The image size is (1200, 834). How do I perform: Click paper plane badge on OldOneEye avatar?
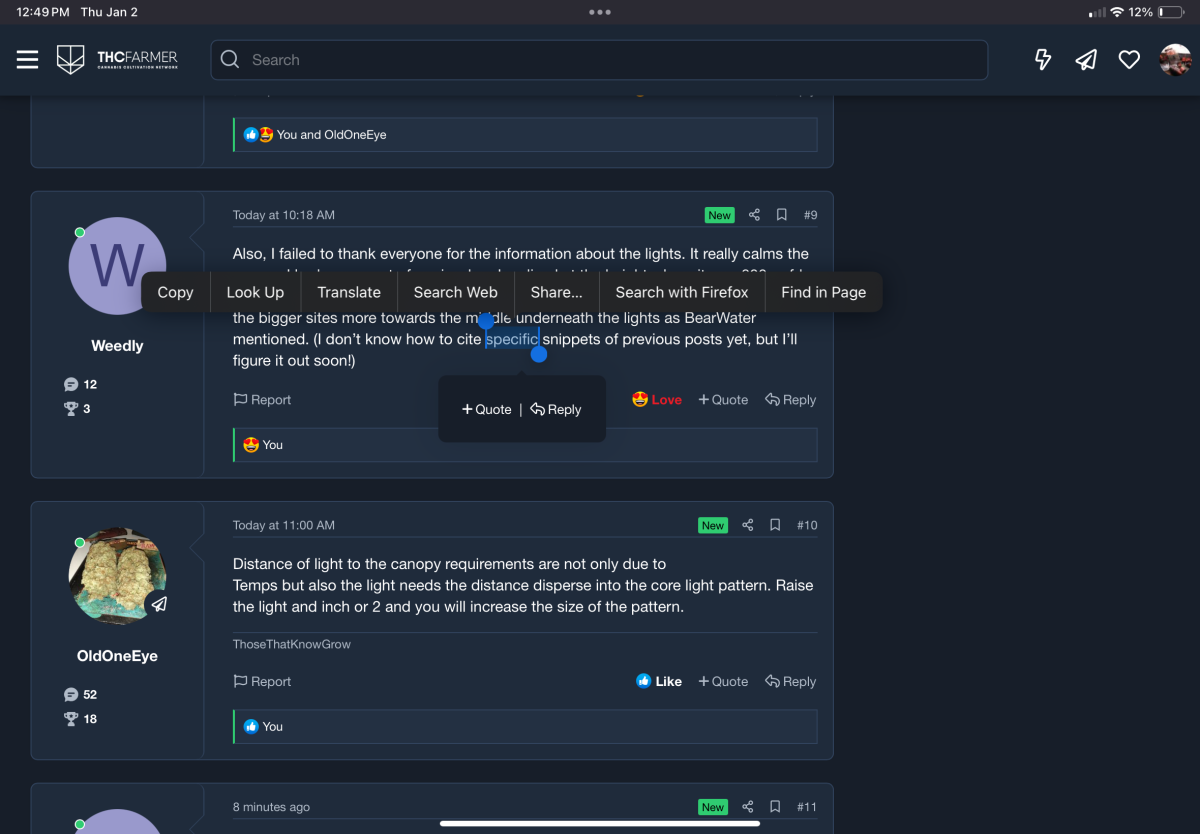click(159, 604)
